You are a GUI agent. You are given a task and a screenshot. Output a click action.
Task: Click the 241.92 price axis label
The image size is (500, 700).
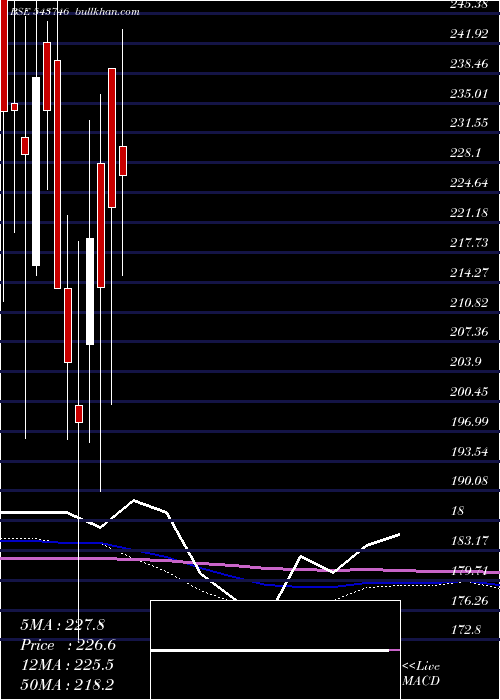click(469, 34)
